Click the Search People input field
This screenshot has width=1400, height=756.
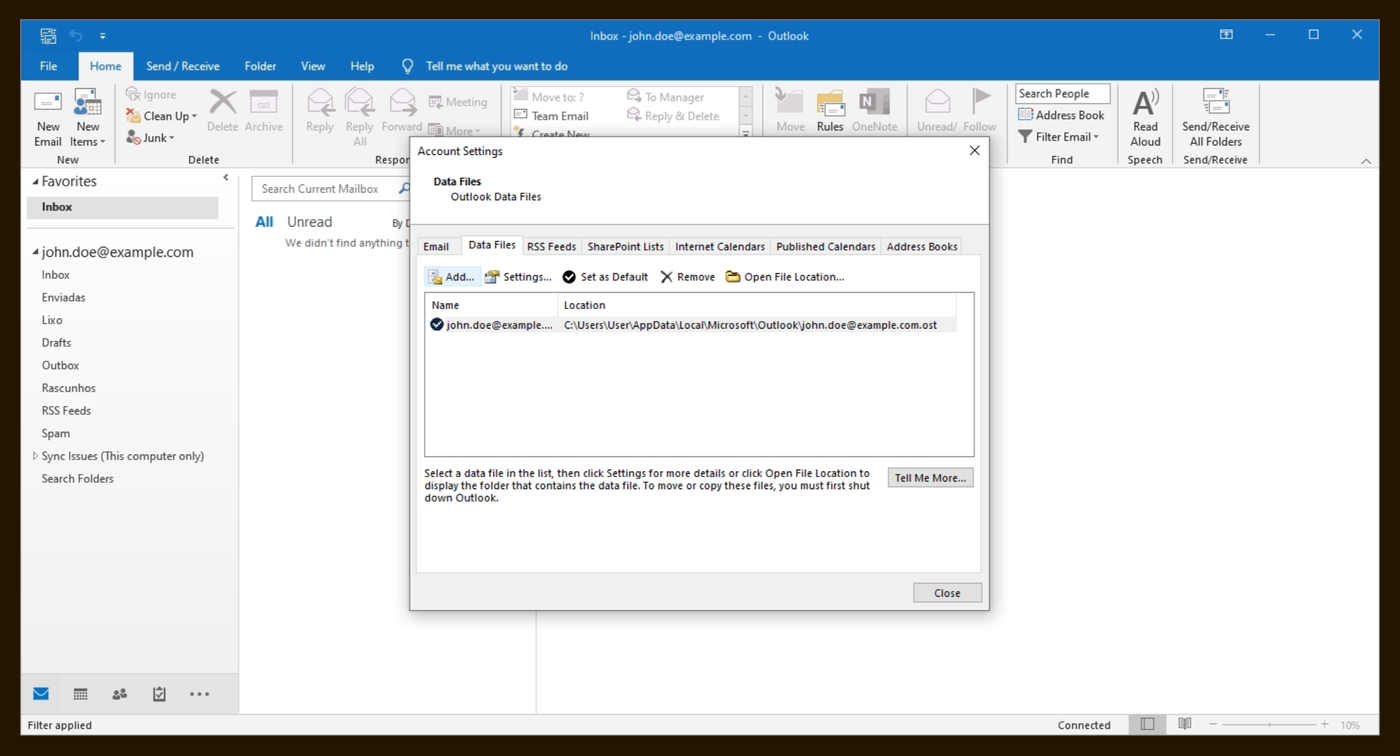1062,94
